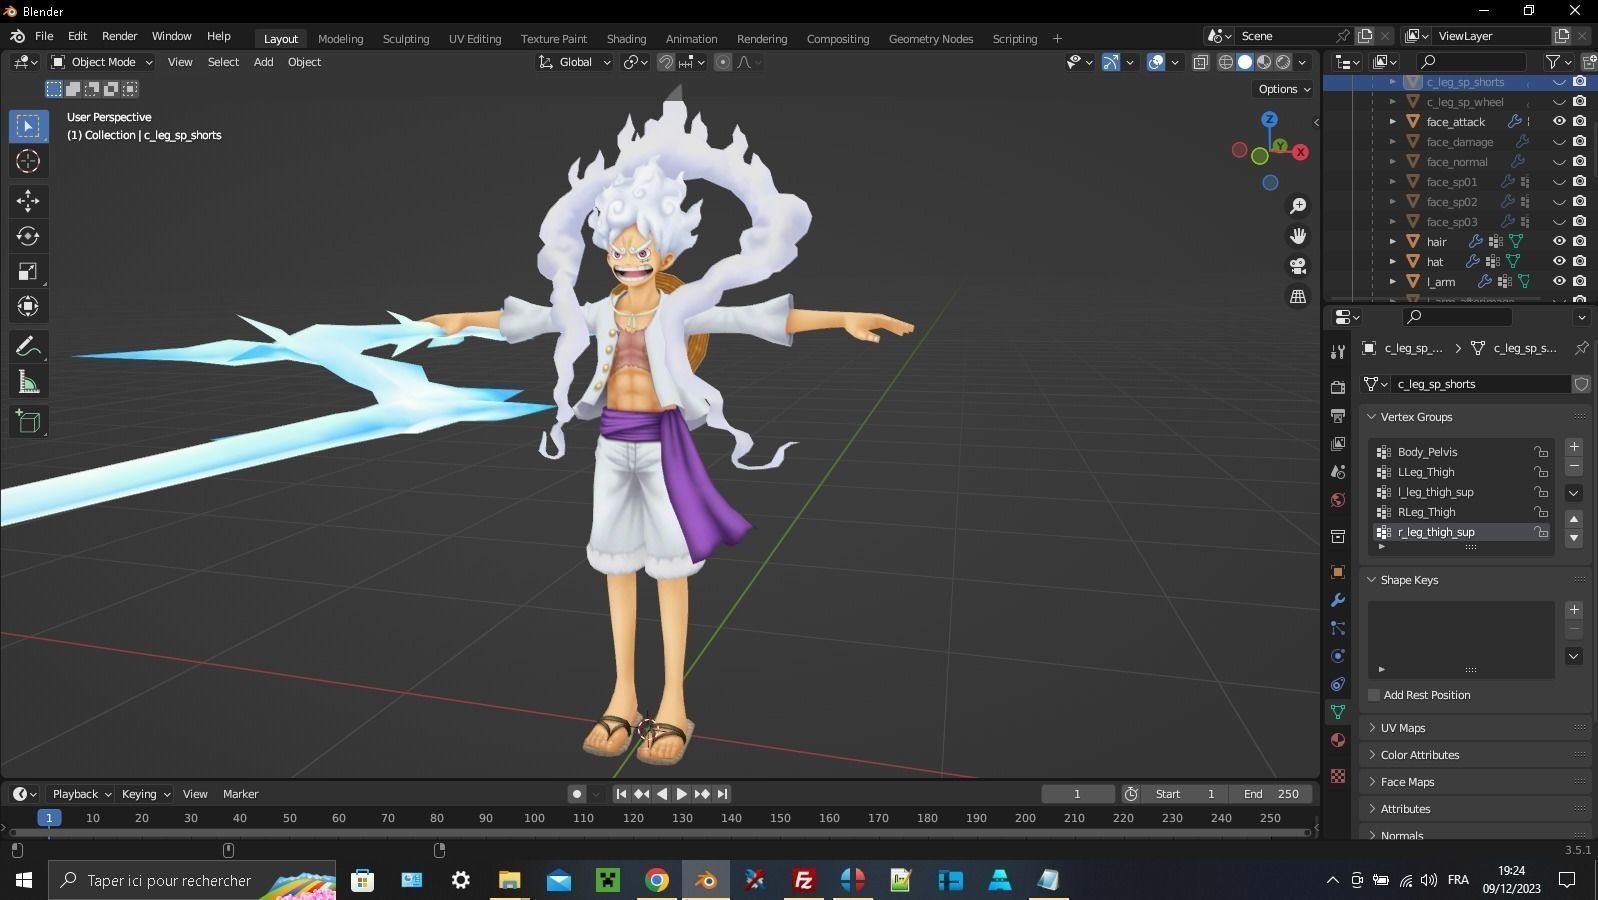The height and width of the screenshot is (900, 1598).
Task: Click the Marker timeline menu
Action: point(240,794)
